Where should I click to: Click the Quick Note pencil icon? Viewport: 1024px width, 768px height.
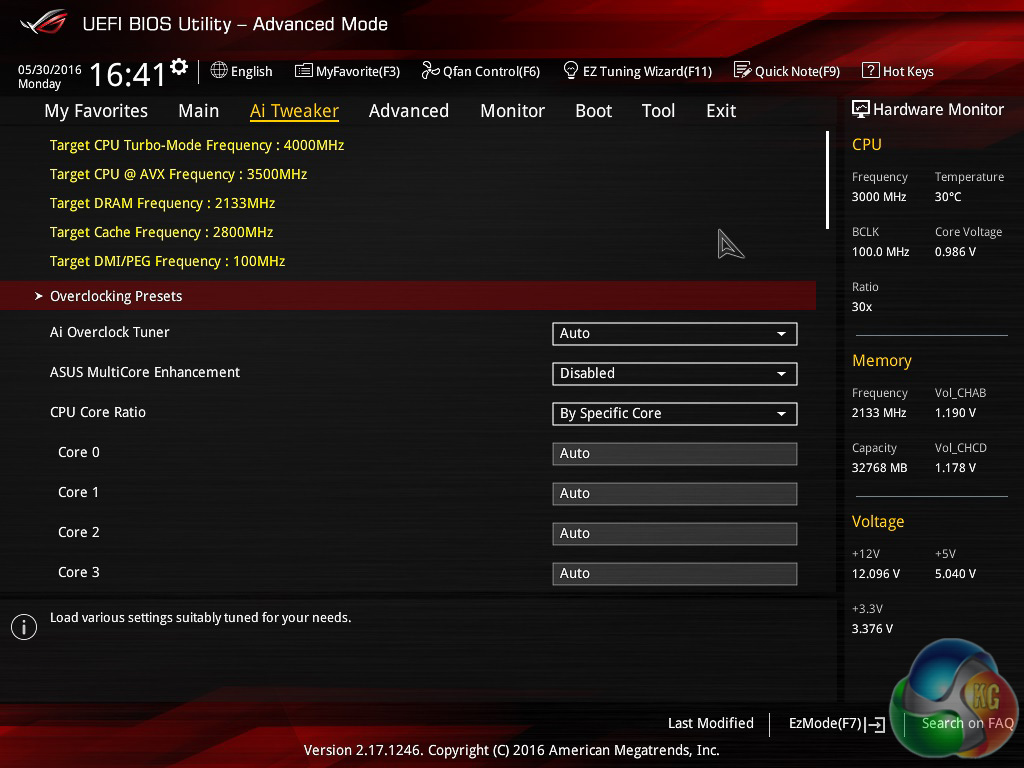(742, 70)
